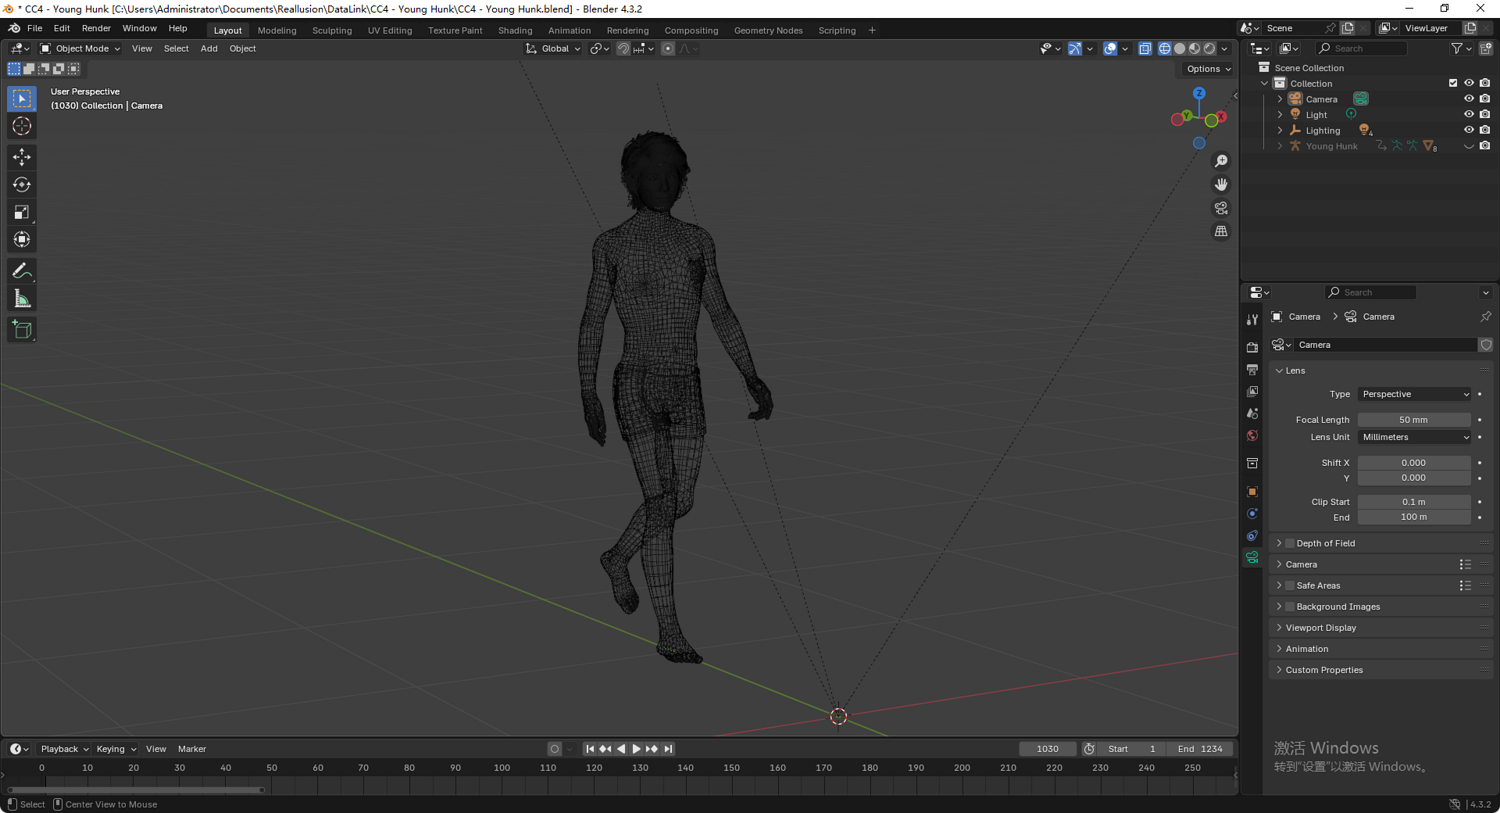Open the Global transform orientation dropdown
Viewport: 1500px width, 813px height.
(x=553, y=48)
